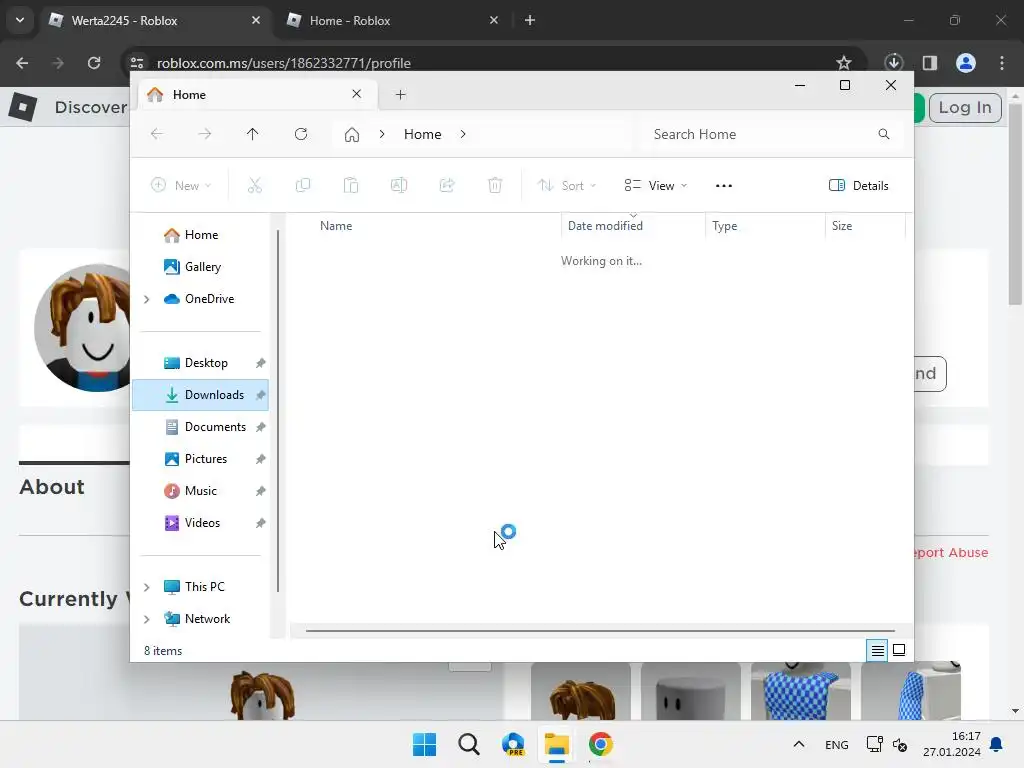Expand the Network tree node
The height and width of the screenshot is (768, 1024).
pos(147,619)
